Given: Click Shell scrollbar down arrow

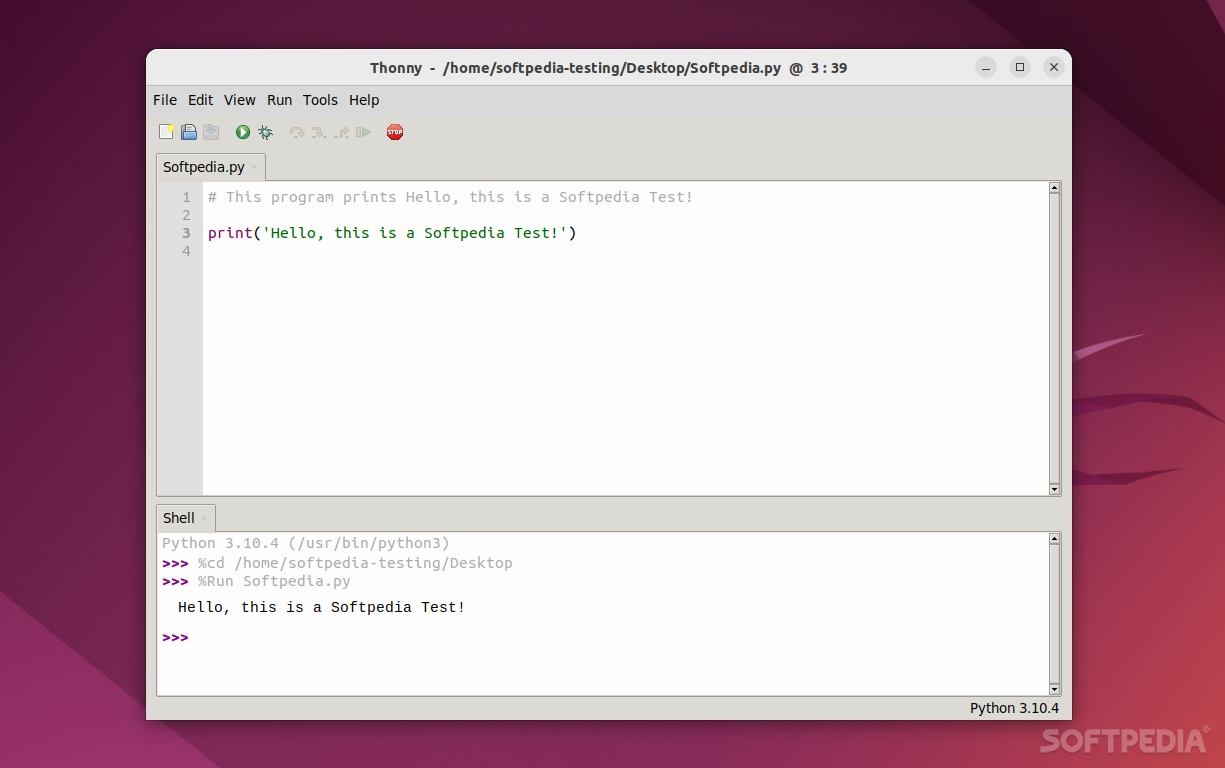Looking at the screenshot, I should tap(1054, 689).
